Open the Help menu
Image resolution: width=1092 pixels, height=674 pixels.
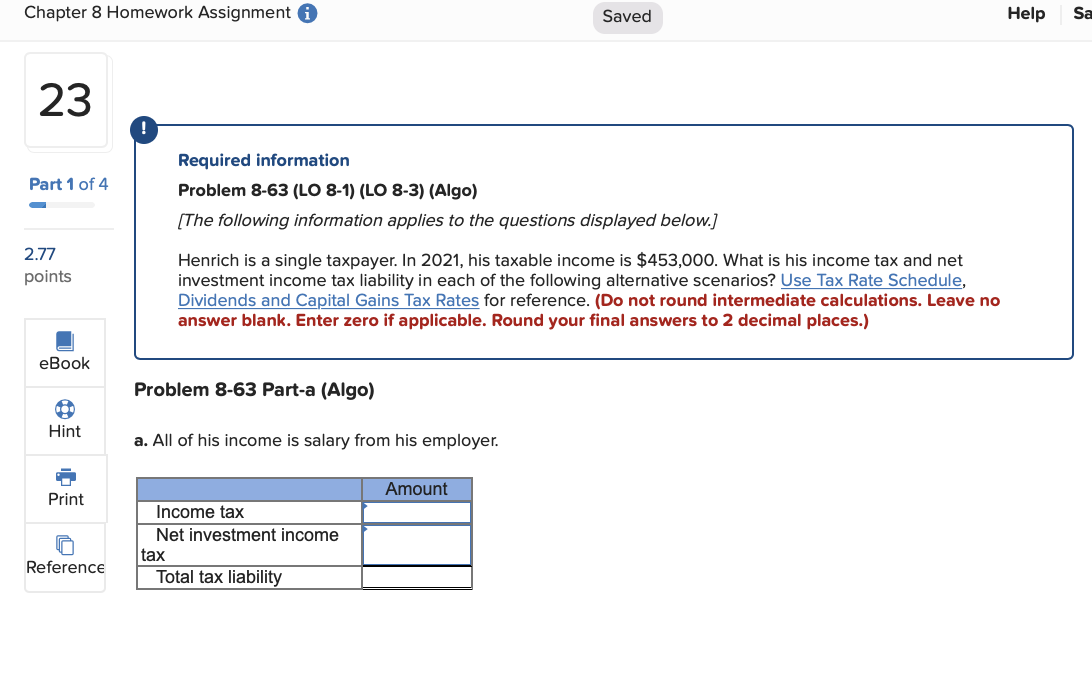1025,13
